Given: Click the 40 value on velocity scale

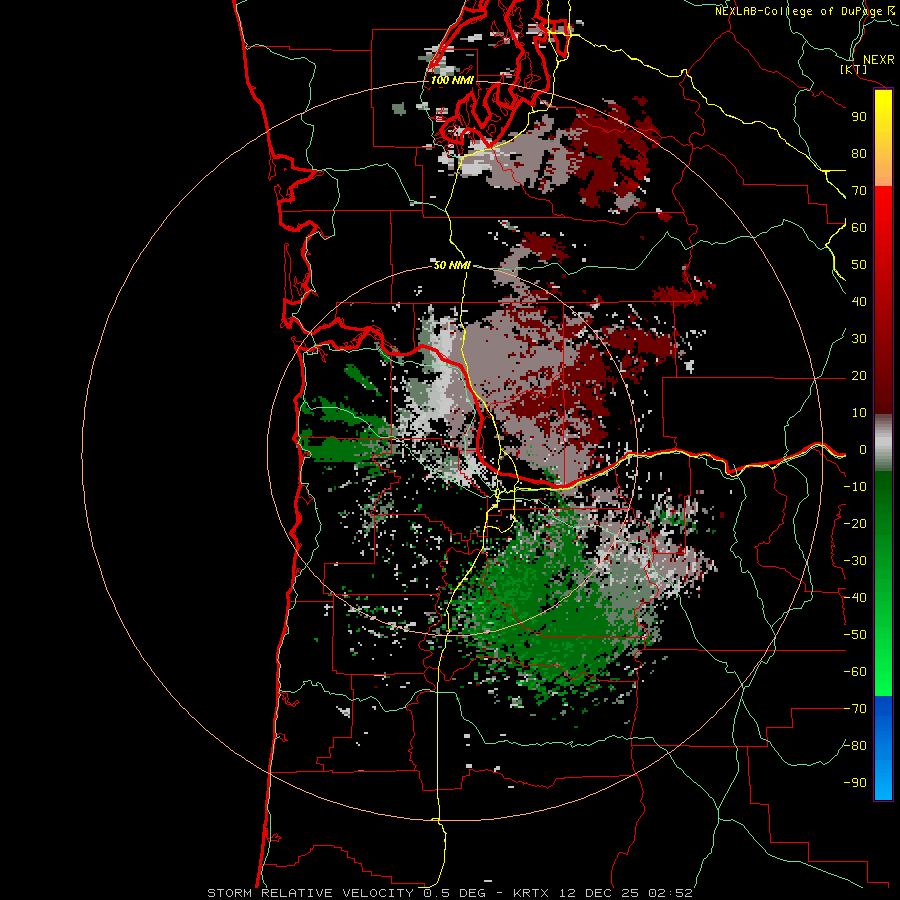Looking at the screenshot, I should [x=859, y=302].
